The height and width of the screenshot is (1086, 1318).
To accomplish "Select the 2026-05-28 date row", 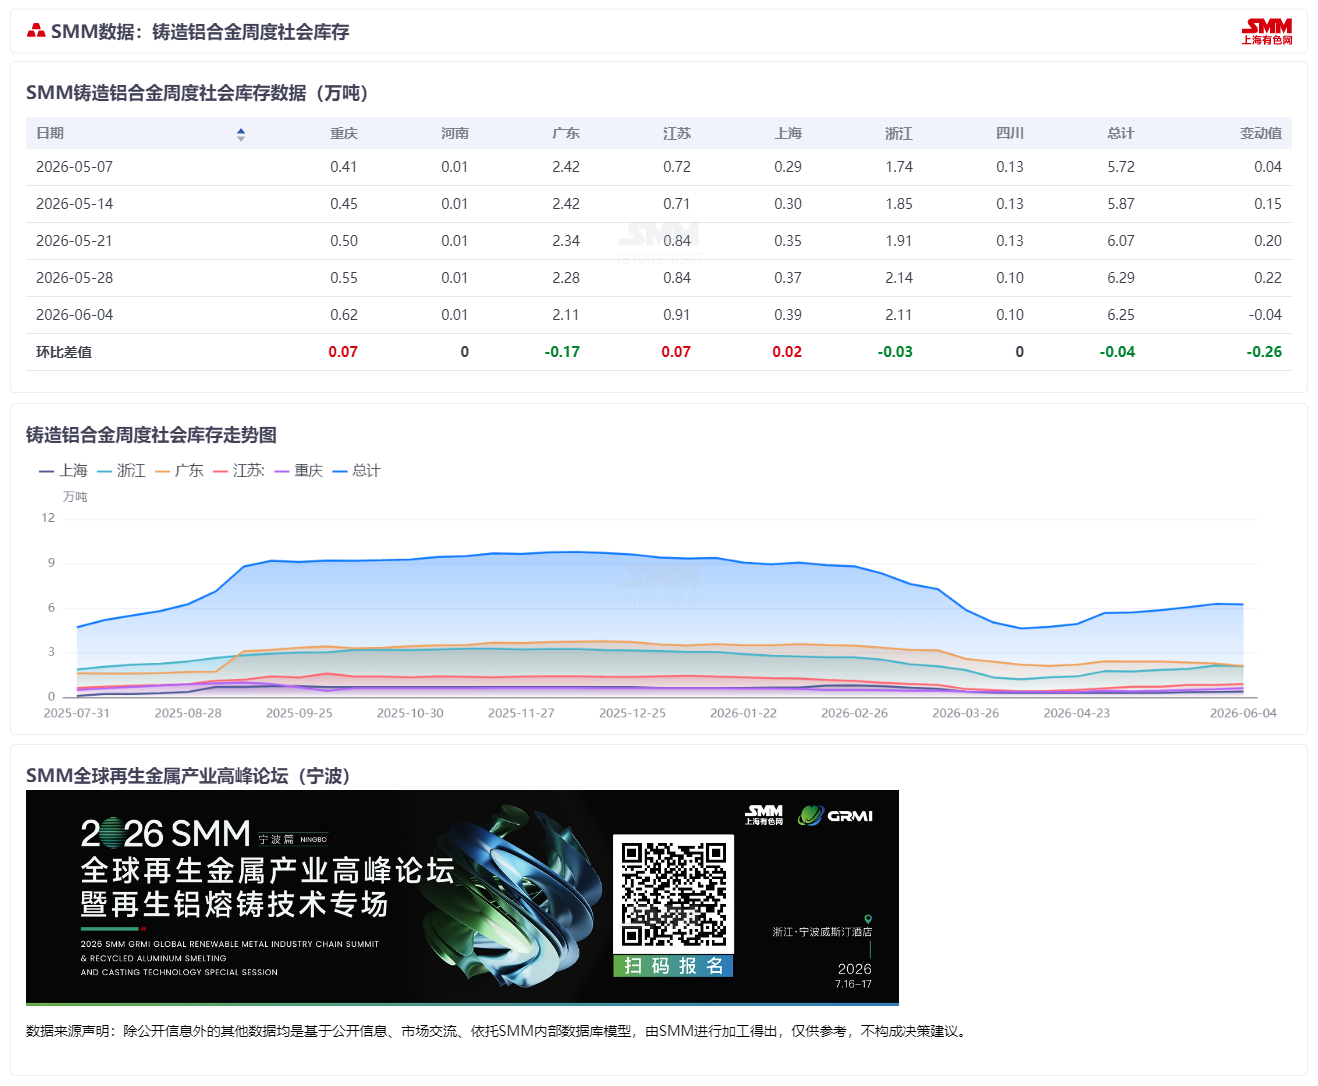I will coord(659,278).
